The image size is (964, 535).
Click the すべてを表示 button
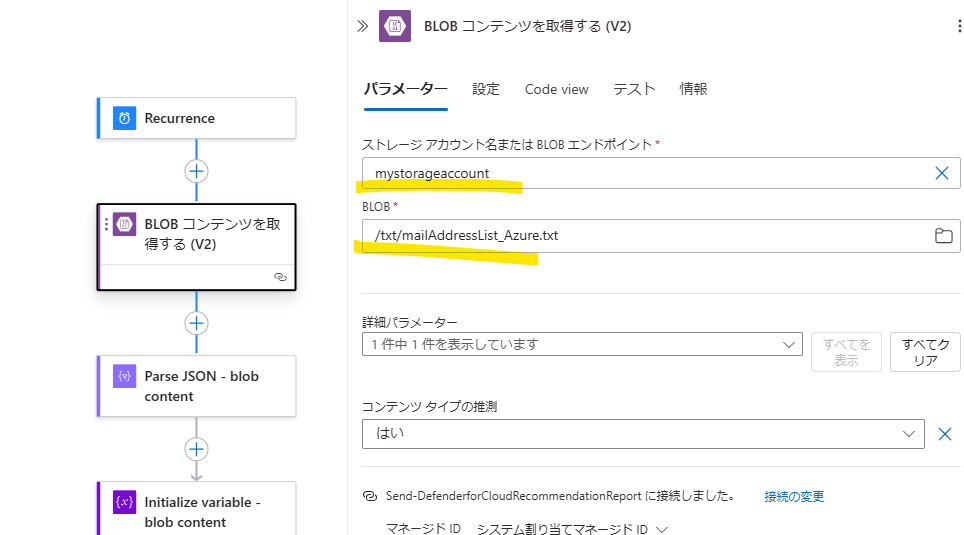[x=846, y=352]
